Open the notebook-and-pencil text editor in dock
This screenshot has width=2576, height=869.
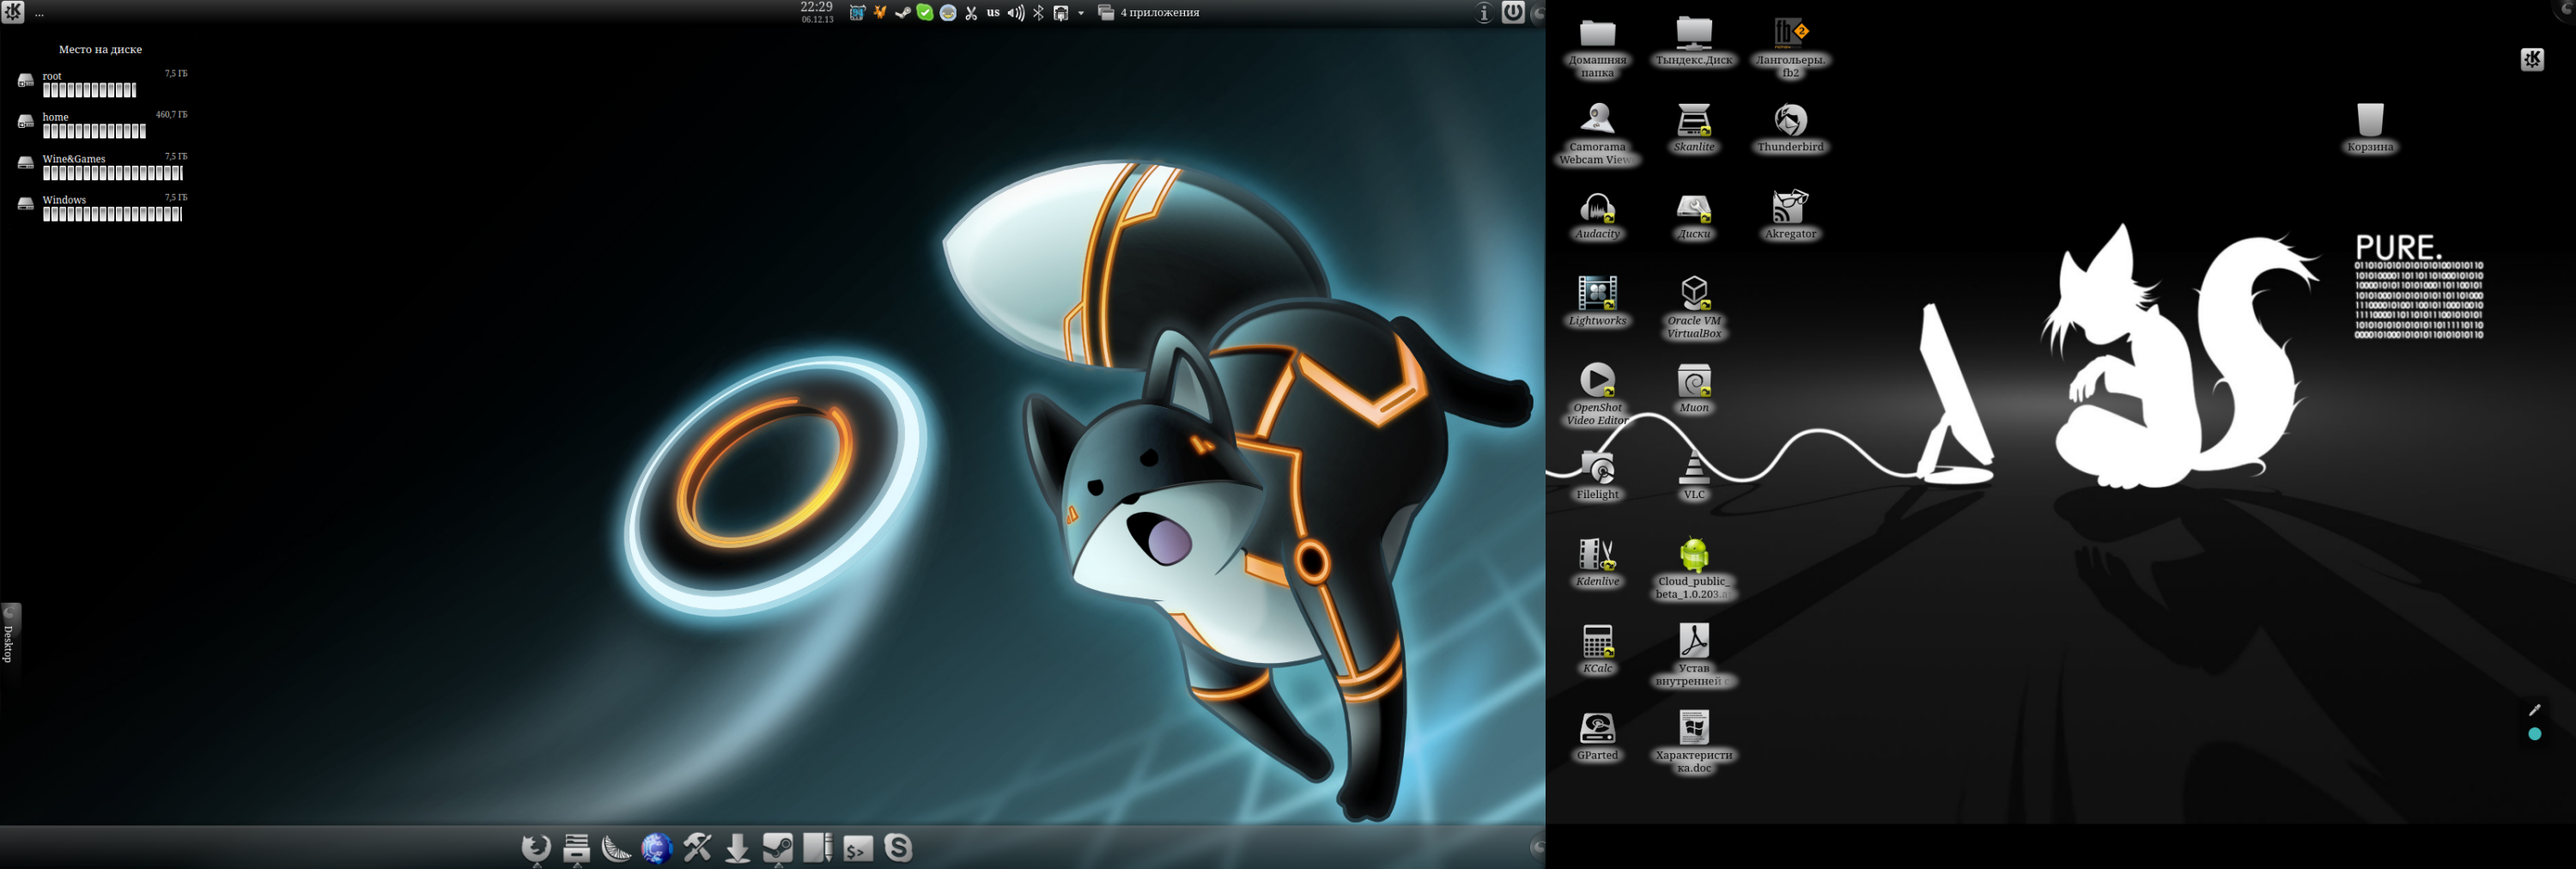click(x=818, y=848)
